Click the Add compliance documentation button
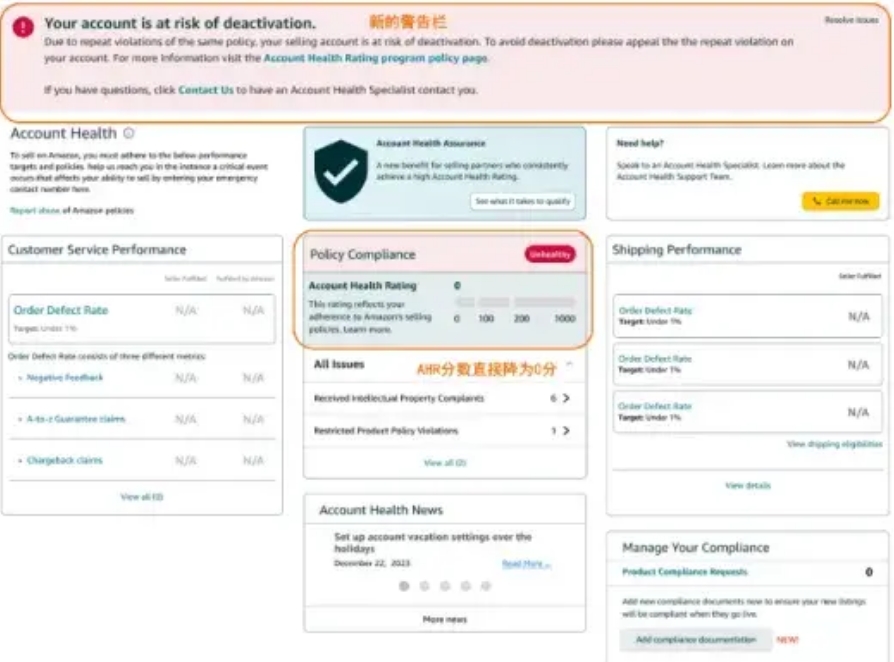Image resolution: width=894 pixels, height=662 pixels. (x=696, y=640)
